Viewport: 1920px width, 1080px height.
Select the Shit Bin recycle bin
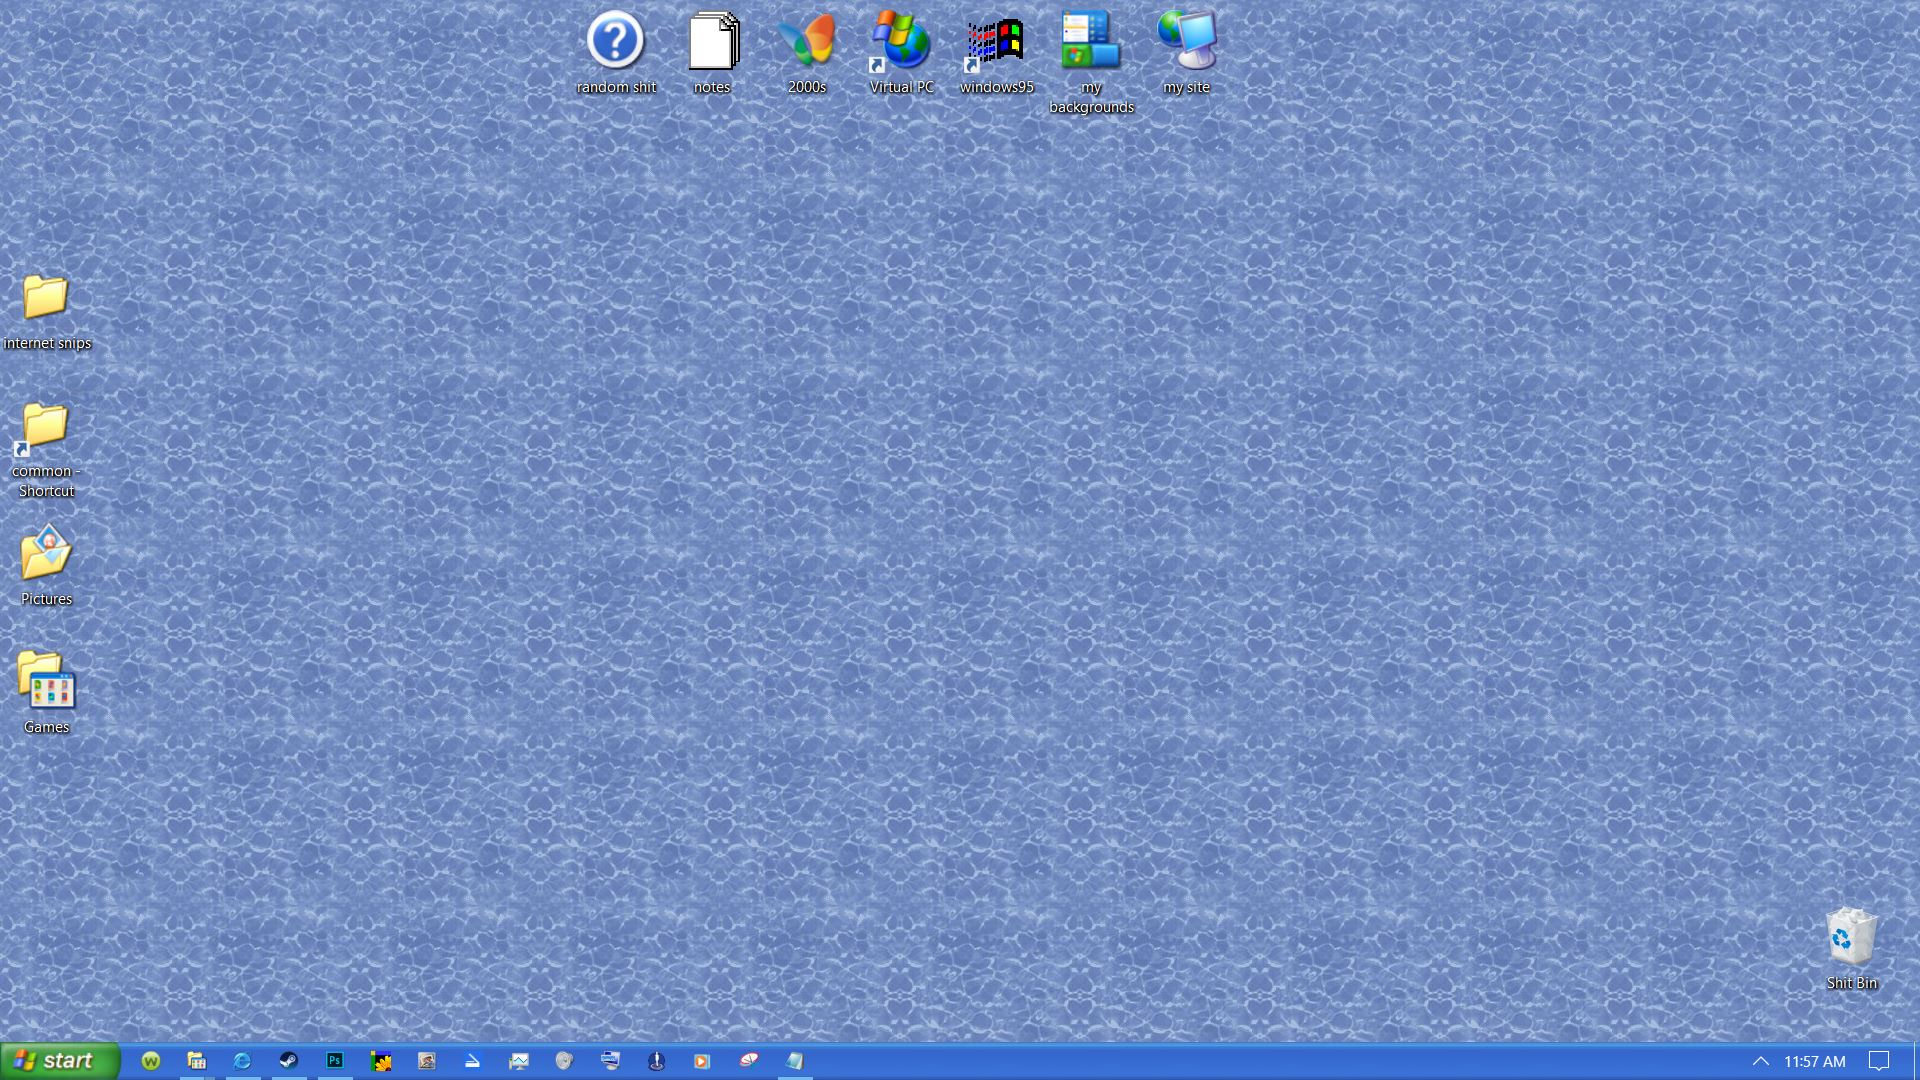coord(1851,937)
